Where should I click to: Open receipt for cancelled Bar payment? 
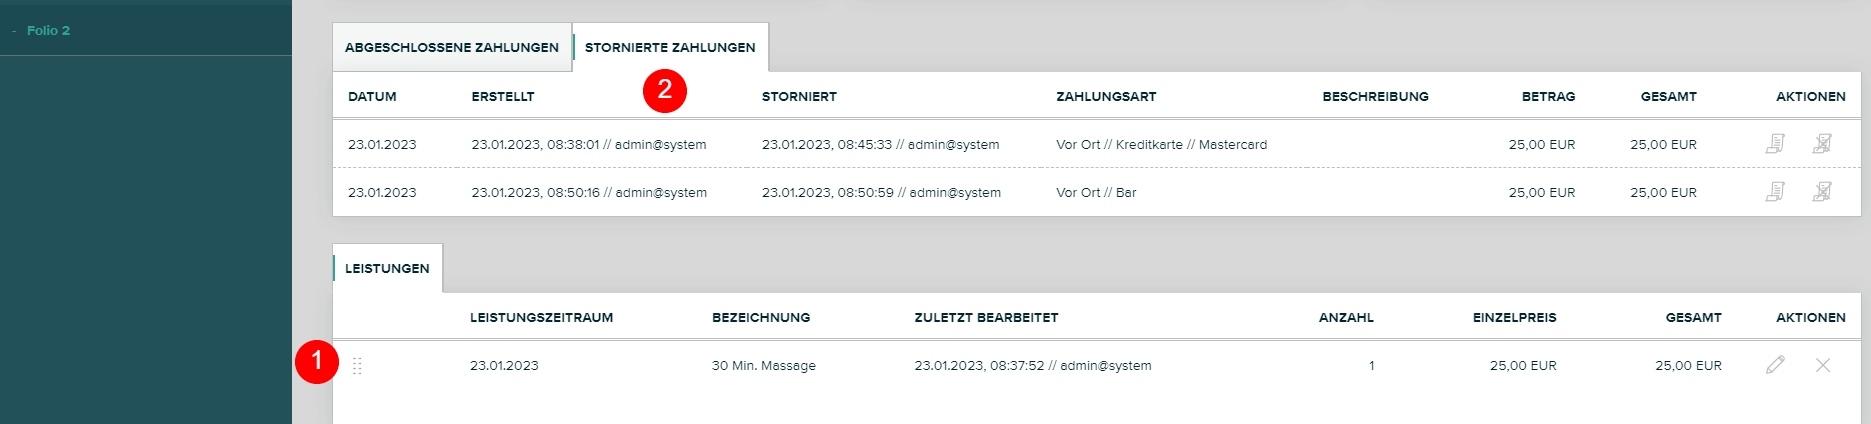pos(1775,192)
